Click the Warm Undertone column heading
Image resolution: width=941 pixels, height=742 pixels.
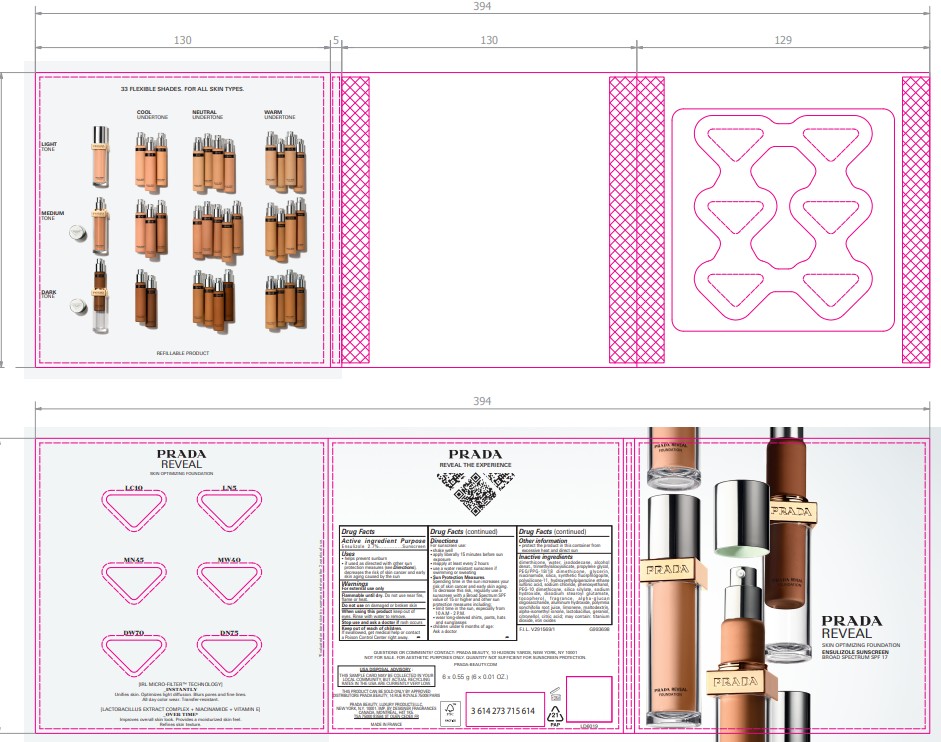coord(279,114)
